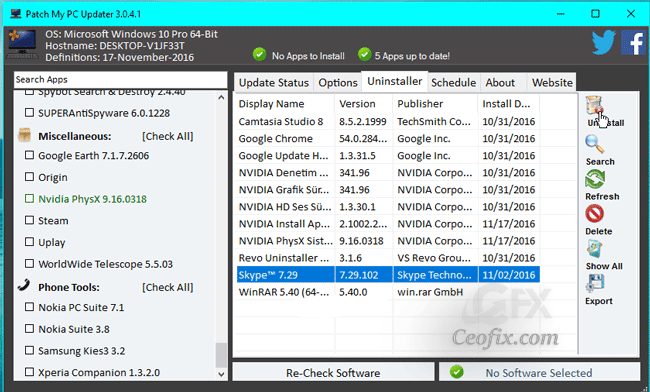Open the Website tab
The image size is (650, 392).
pyautogui.click(x=552, y=83)
